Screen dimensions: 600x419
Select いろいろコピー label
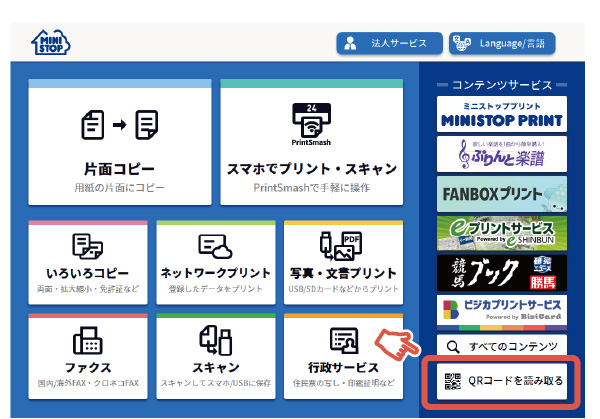(88, 273)
